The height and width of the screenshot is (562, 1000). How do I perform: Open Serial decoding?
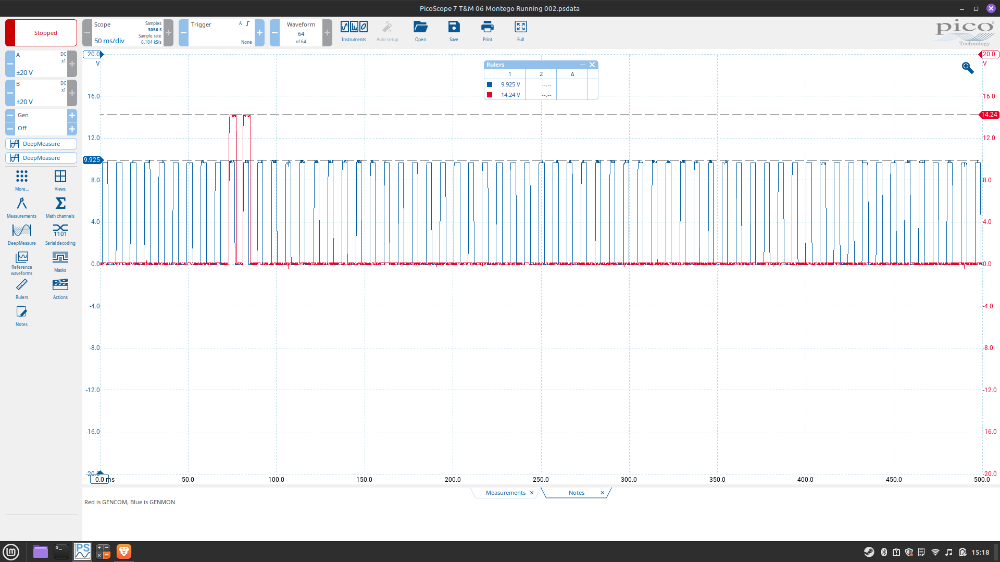(60, 234)
